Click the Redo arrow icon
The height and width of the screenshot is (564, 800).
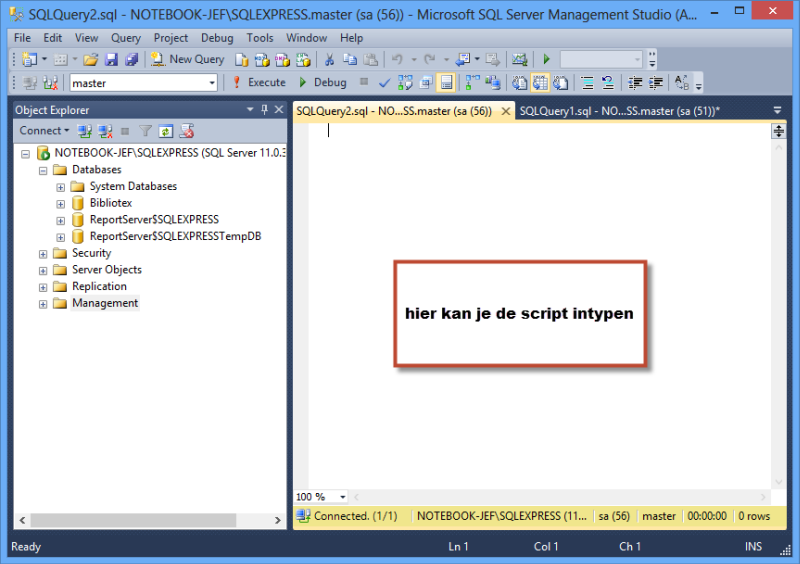point(430,60)
